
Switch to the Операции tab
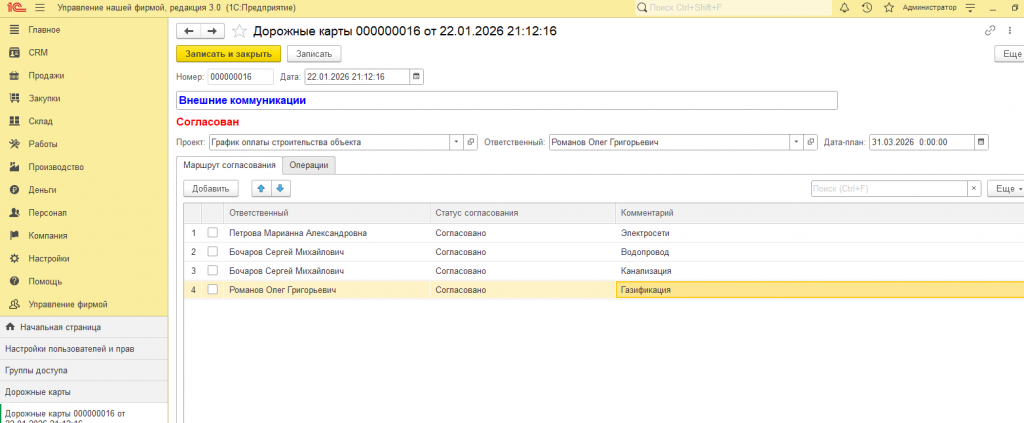click(309, 165)
